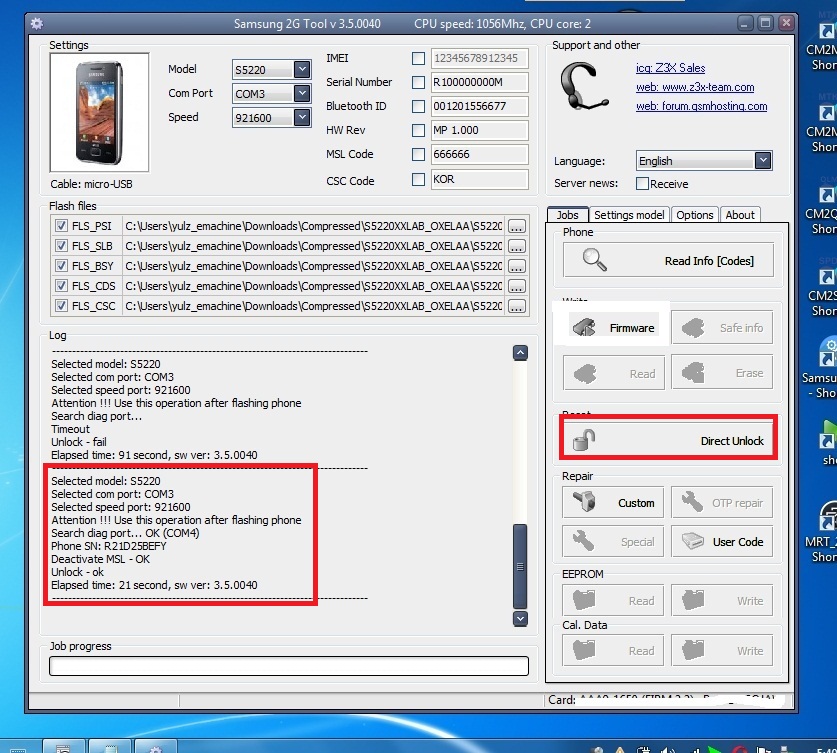The image size is (837, 753).
Task: Click the Serial Number input field
Action: (479, 82)
